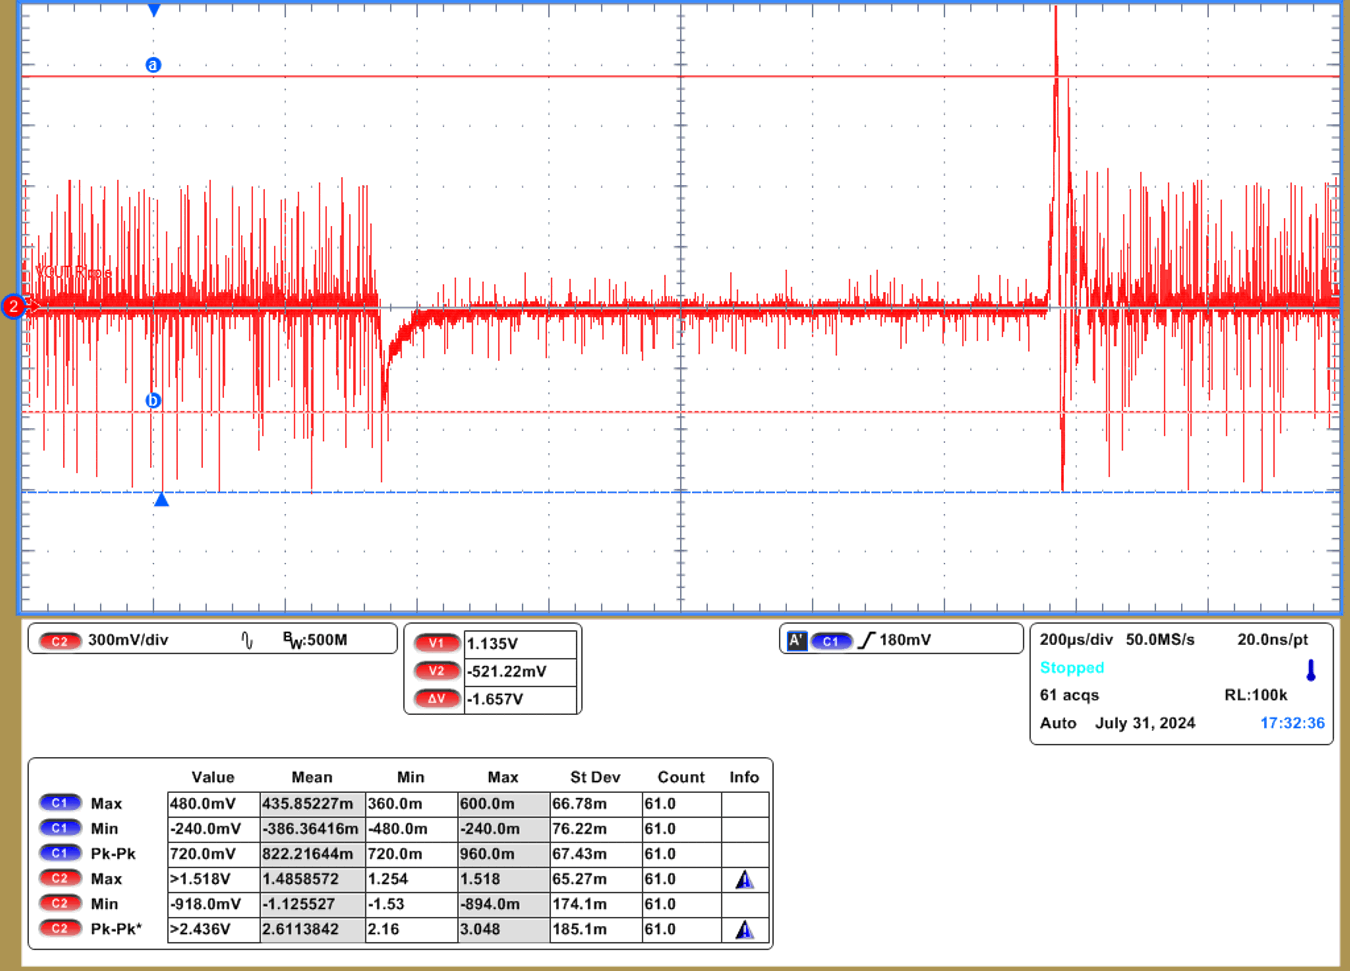Open the 200µs/div horizontal scale setting
Screen dimensions: 1350x971
pos(1076,640)
